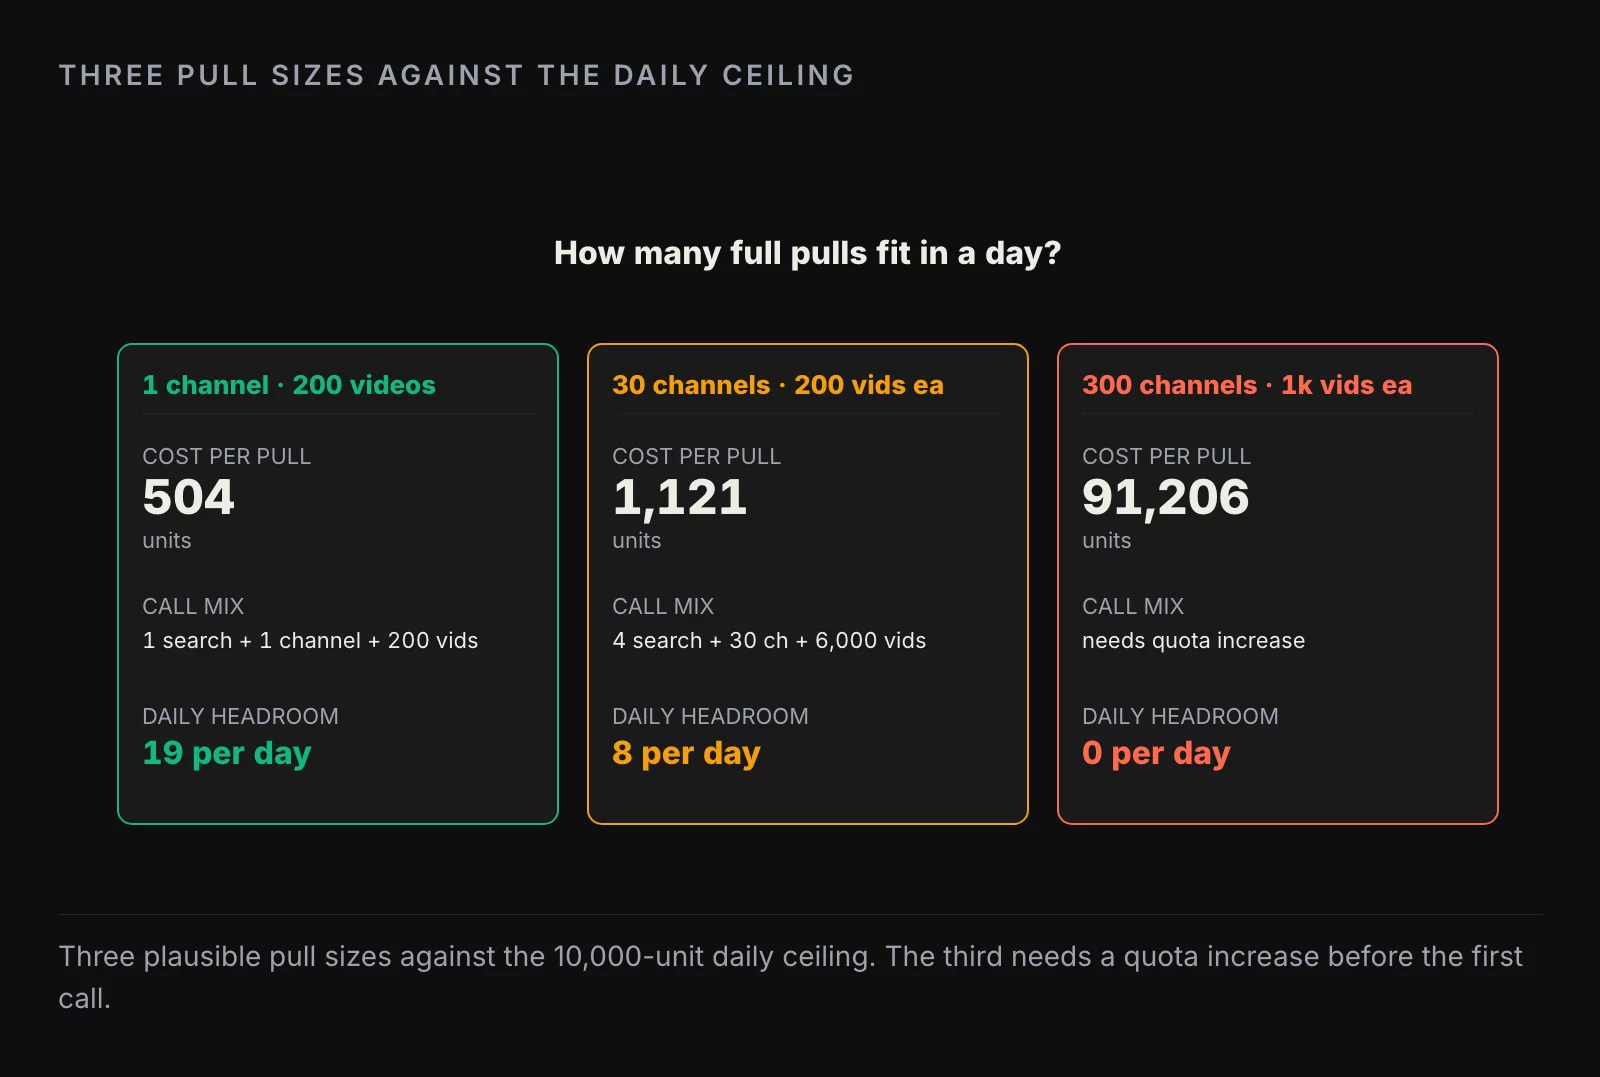1600x1077 pixels.
Task: Select '4 search + 30 ch + 6,000 vids' text
Action: pos(769,641)
